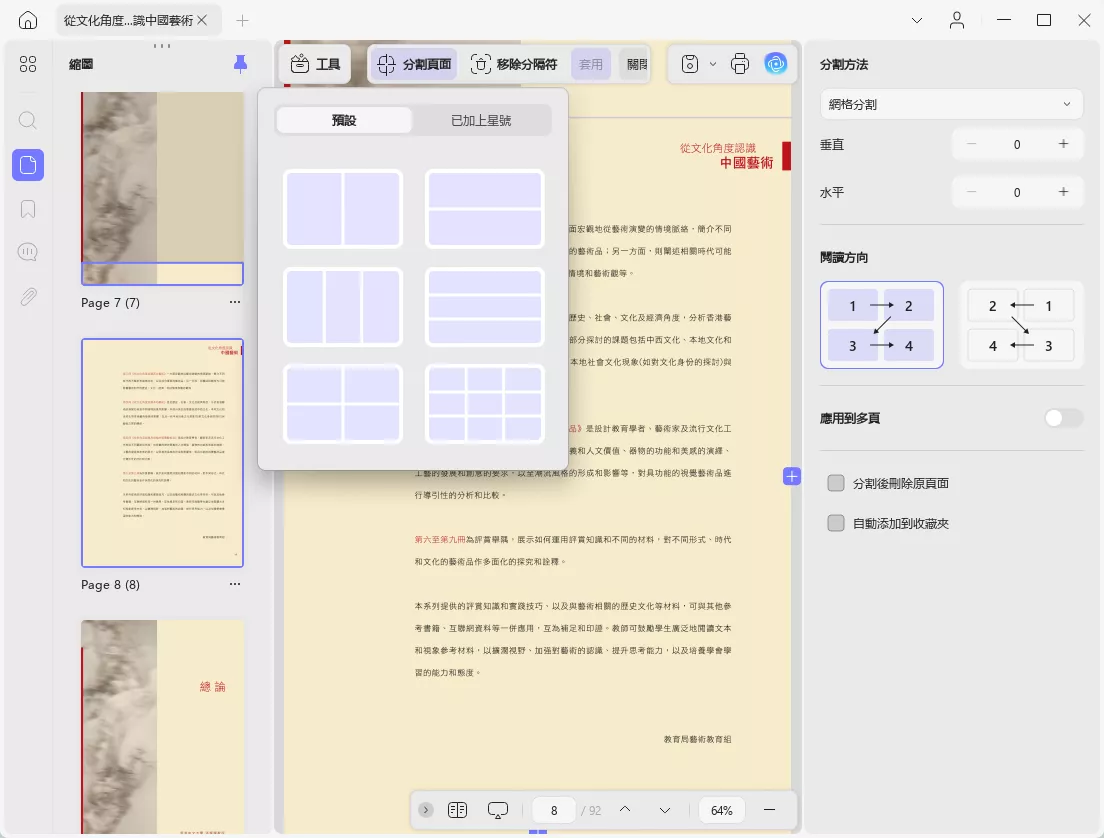Screen dimensions: 1104x838
Task: Click the panel drag handle dots
Action: [162, 46]
